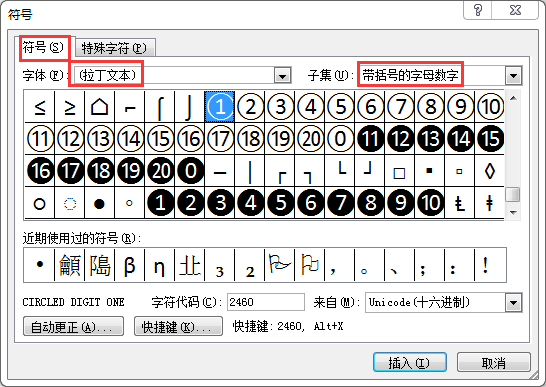Click the symbol grid scroll-up arrow

click(513, 99)
